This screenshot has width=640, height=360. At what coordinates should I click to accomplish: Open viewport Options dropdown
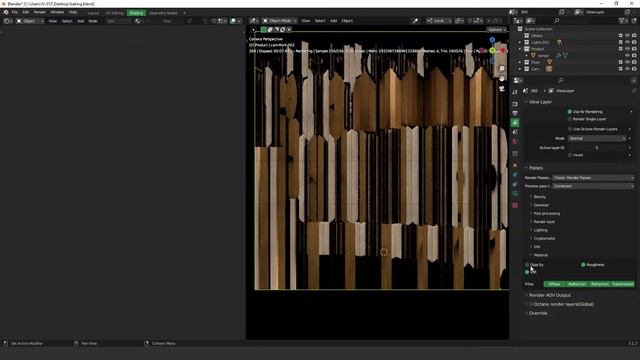click(x=496, y=29)
